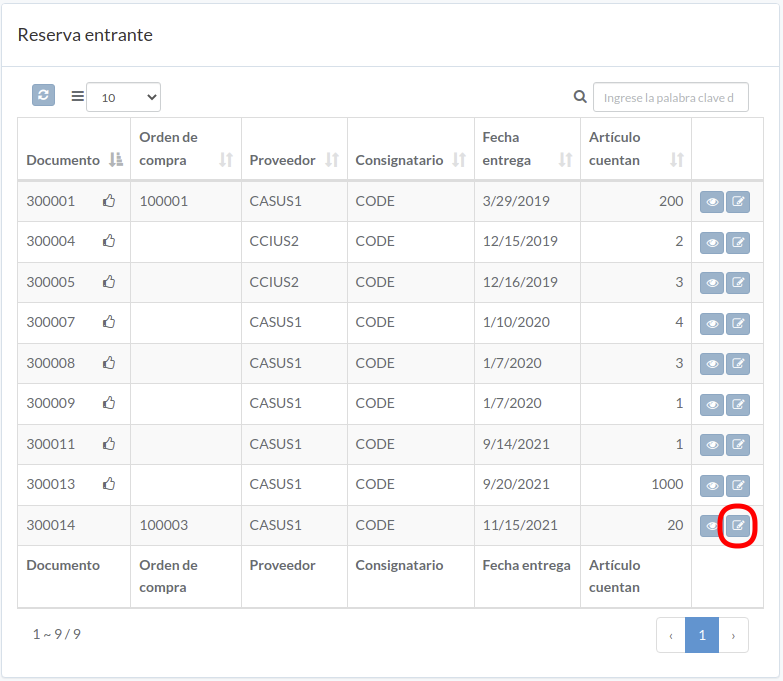
Task: Click thumbs-up icon for document 300001
Action: click(x=109, y=201)
